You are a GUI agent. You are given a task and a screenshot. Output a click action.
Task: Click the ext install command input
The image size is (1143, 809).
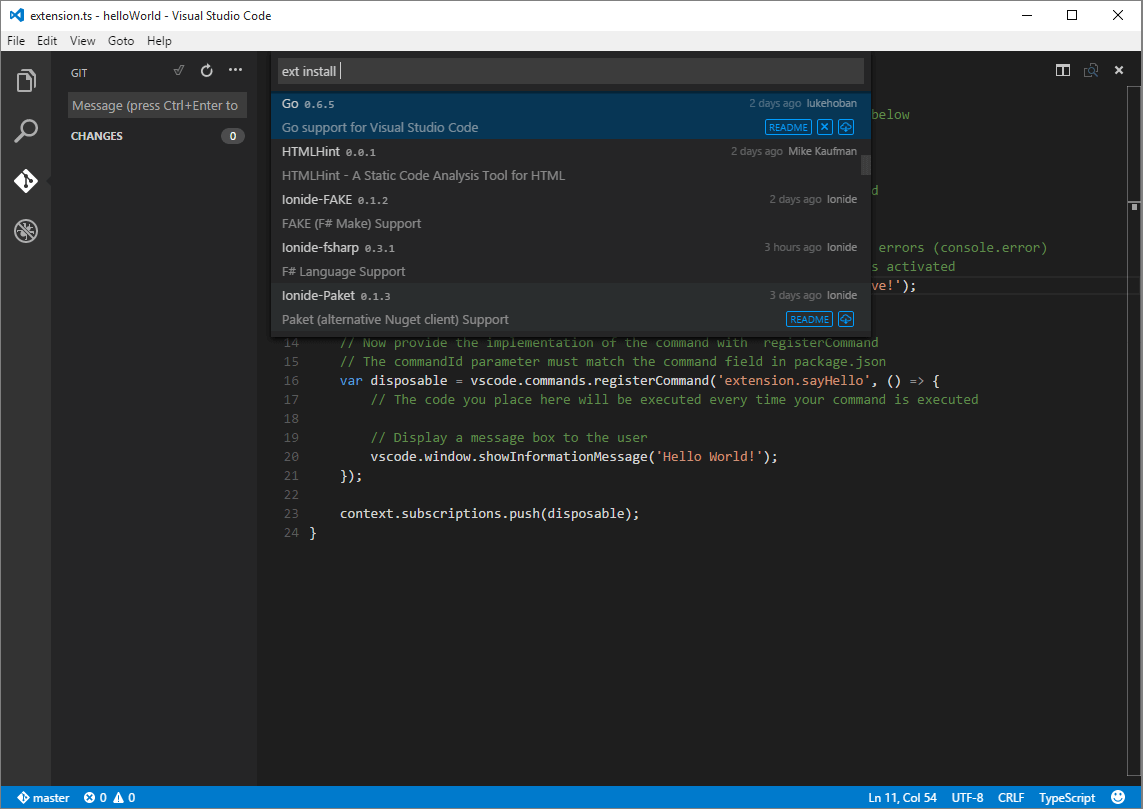coord(572,71)
